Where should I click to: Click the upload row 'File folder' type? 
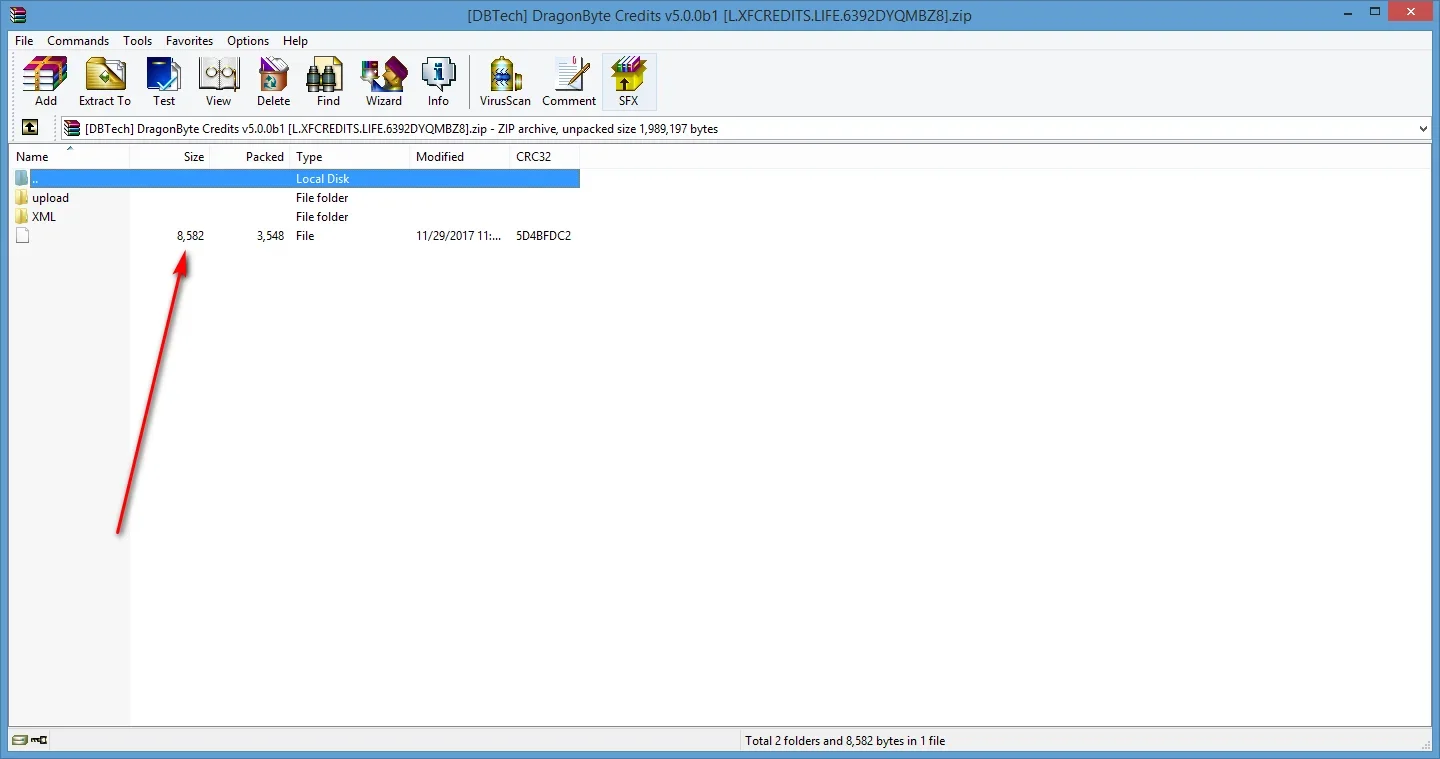[x=322, y=198]
